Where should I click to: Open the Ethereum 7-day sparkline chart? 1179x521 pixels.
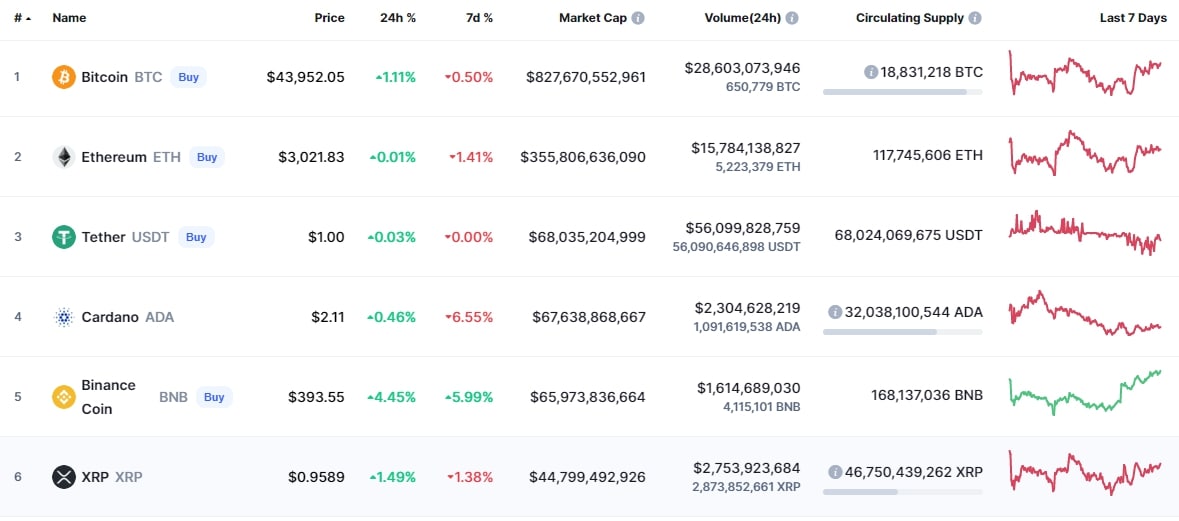click(1085, 153)
